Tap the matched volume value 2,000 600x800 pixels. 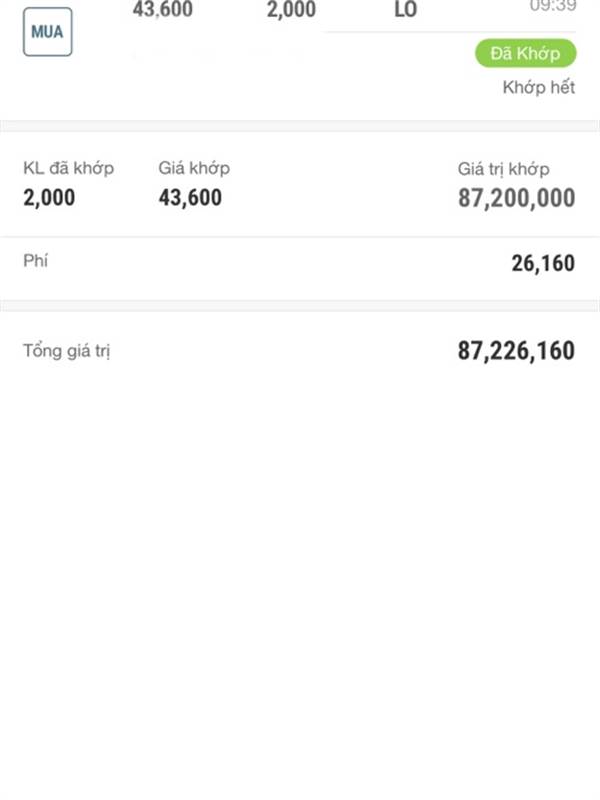49,197
